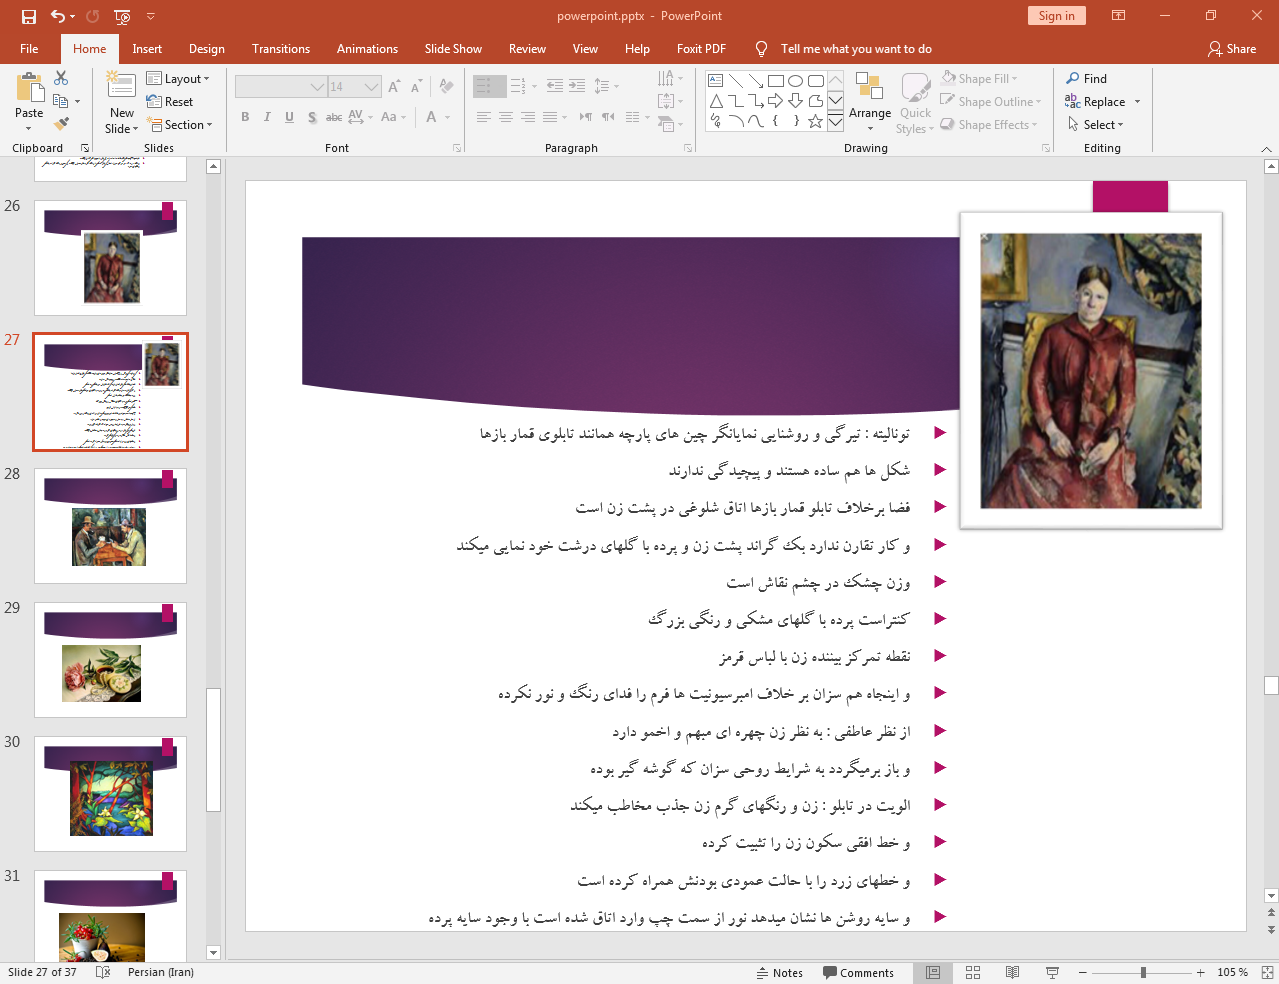Click the Sign in button
The height and width of the screenshot is (984, 1279).
tap(1056, 15)
